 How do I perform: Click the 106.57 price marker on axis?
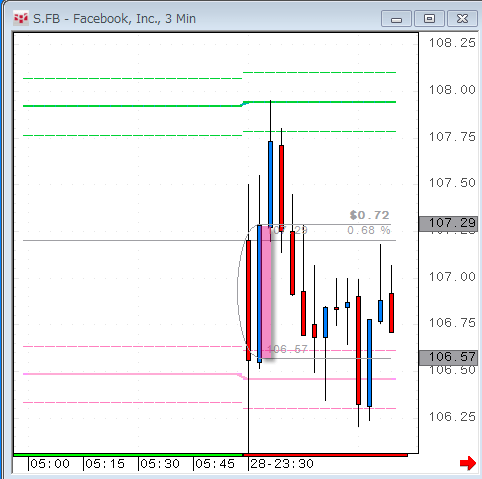coord(448,357)
